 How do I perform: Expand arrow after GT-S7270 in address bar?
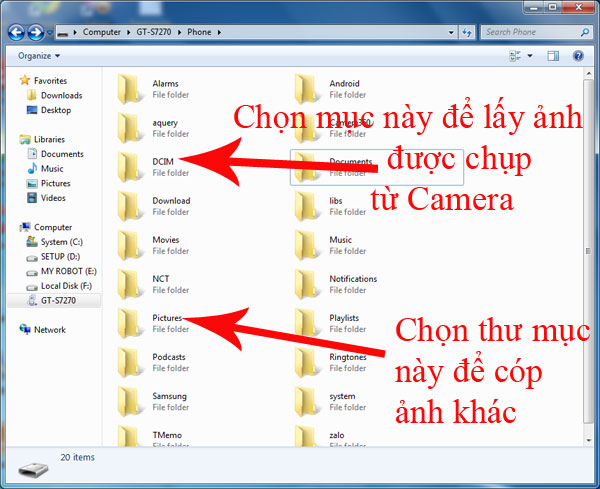pos(179,33)
